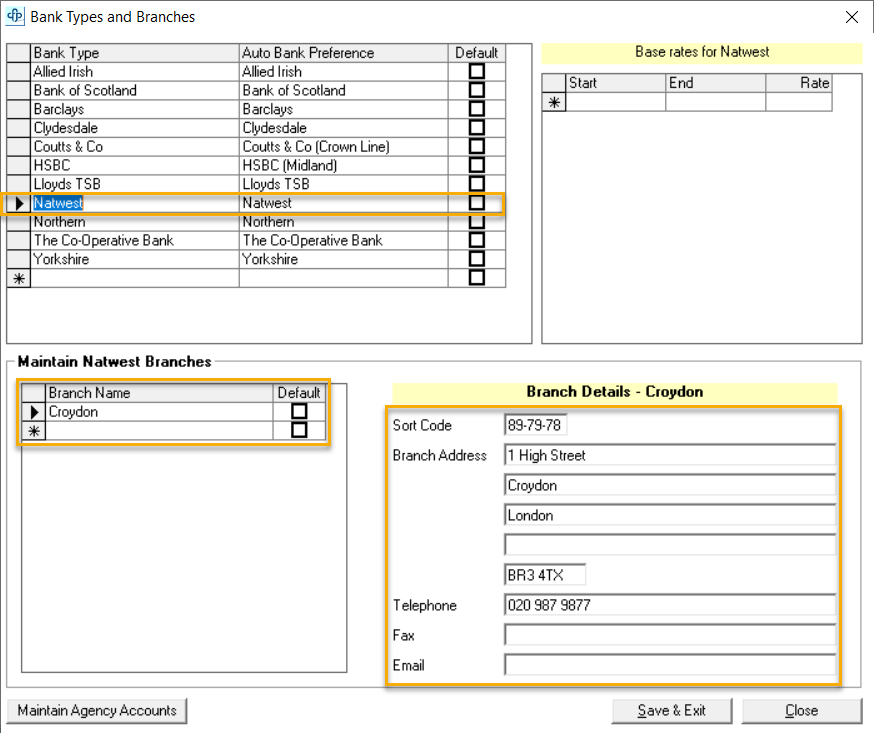Click the row selector arrow beside Croydon

[34, 412]
